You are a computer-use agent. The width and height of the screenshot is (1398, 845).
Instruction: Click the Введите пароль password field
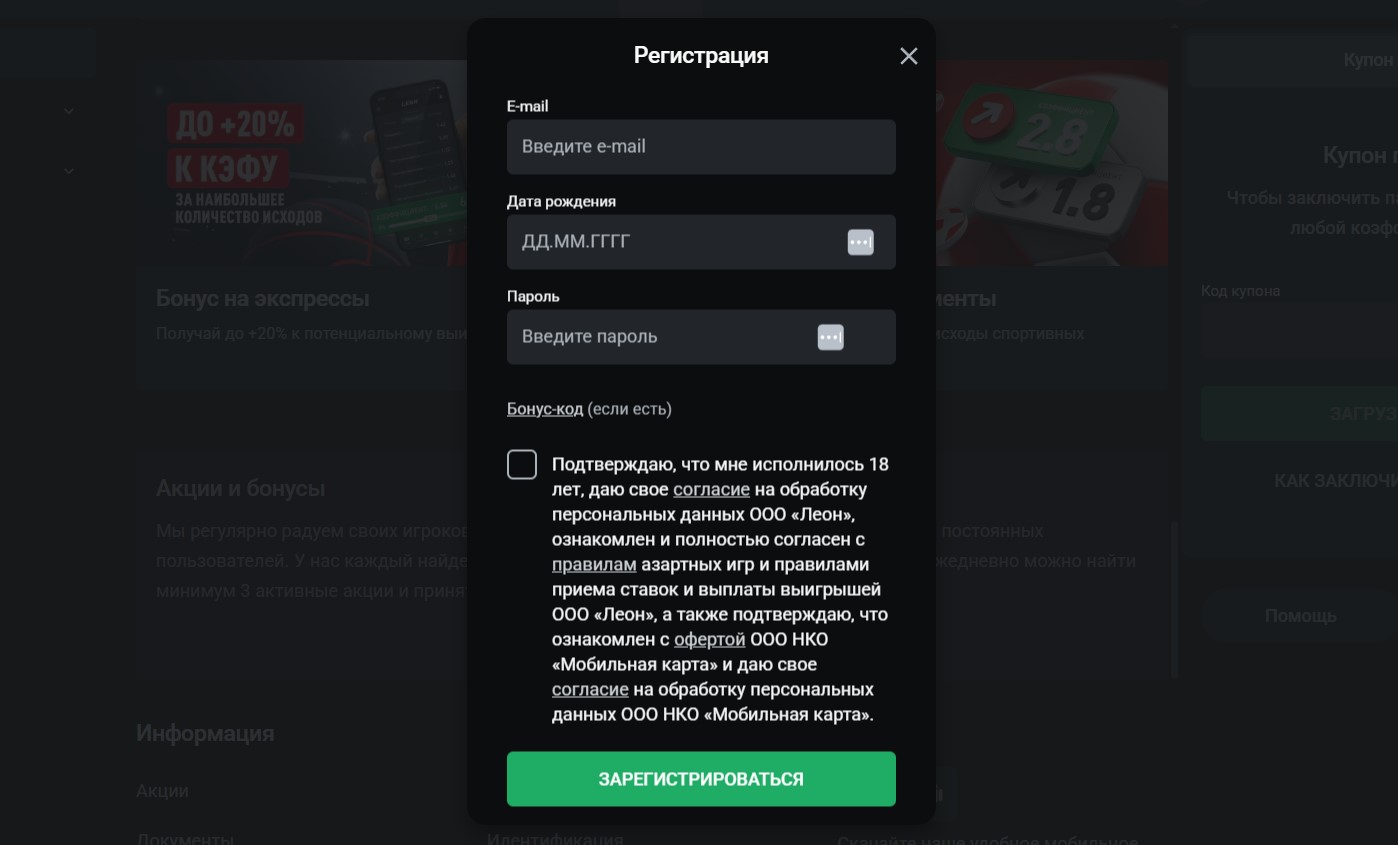[x=701, y=337]
